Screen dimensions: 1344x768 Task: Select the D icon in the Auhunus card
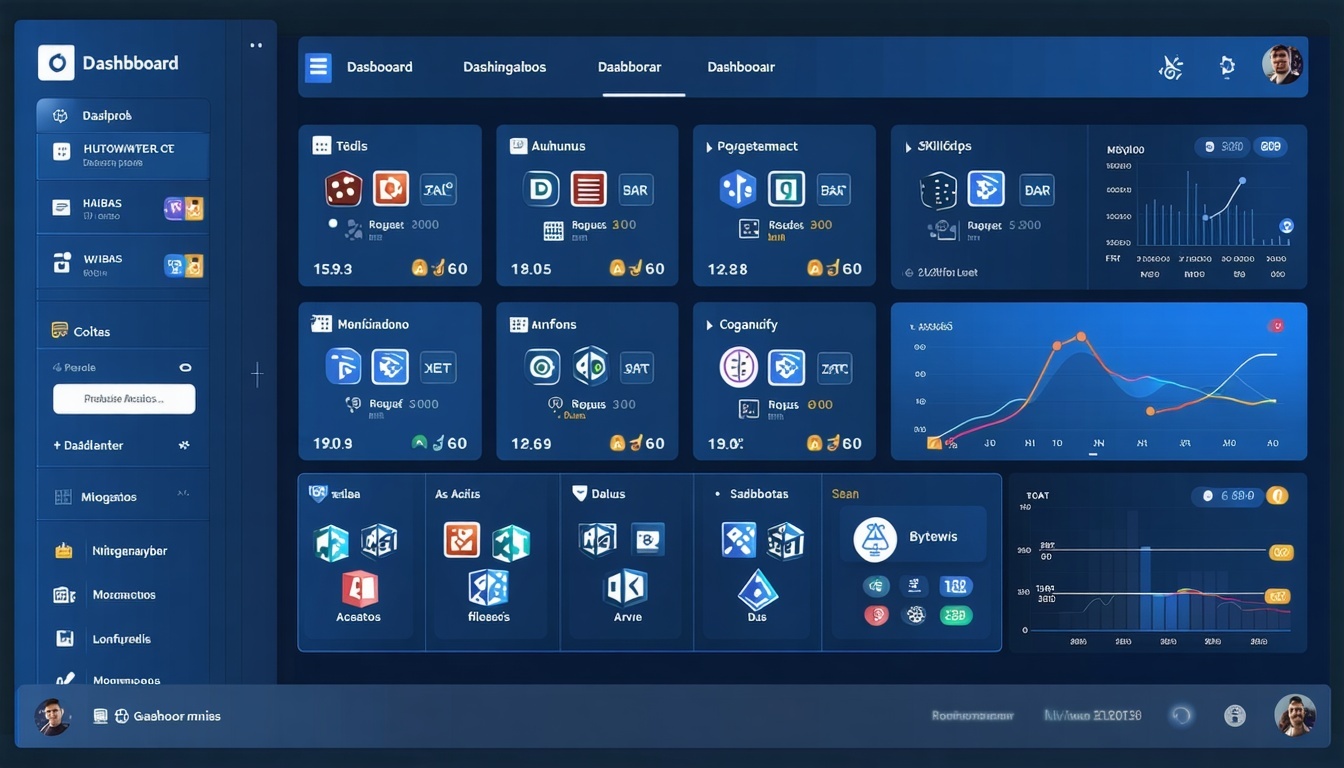point(541,188)
